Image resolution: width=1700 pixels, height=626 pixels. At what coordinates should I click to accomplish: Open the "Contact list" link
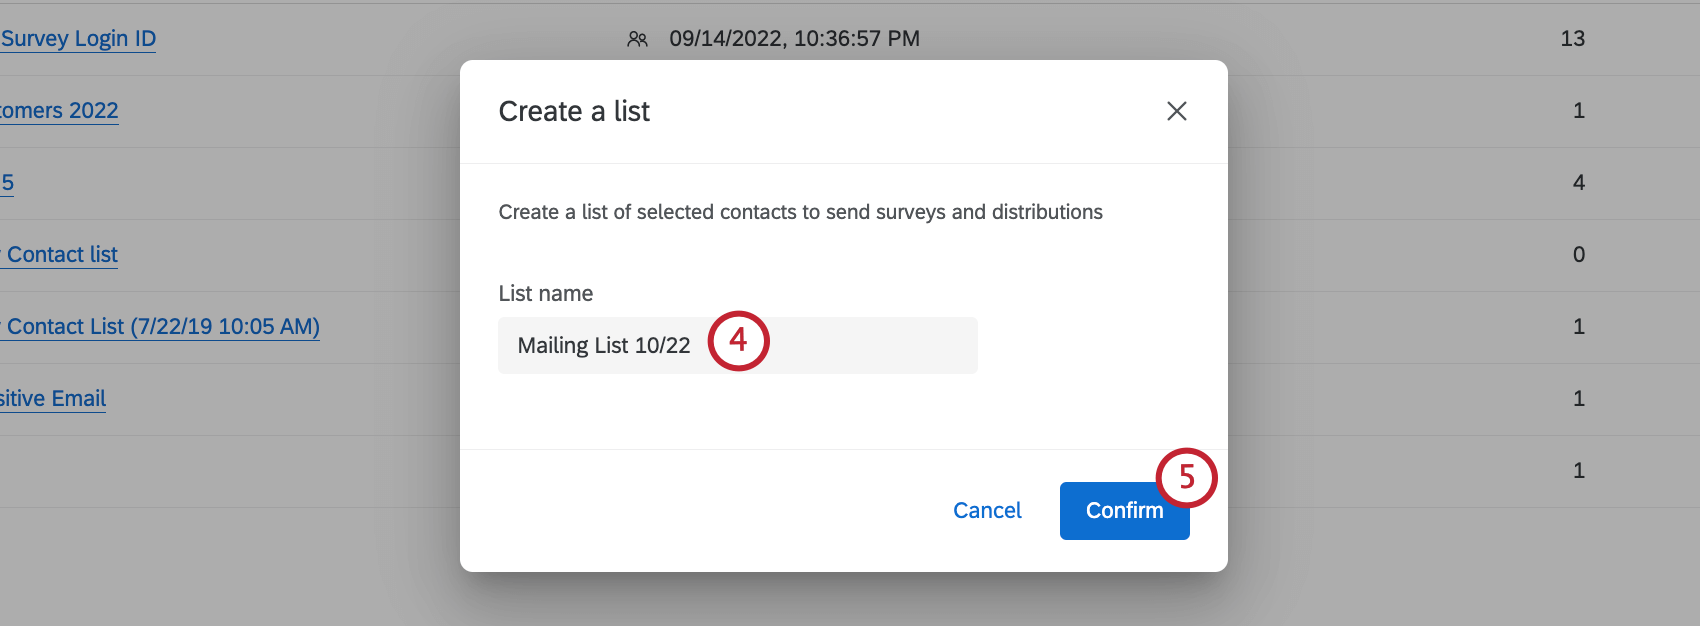pyautogui.click(x=62, y=255)
